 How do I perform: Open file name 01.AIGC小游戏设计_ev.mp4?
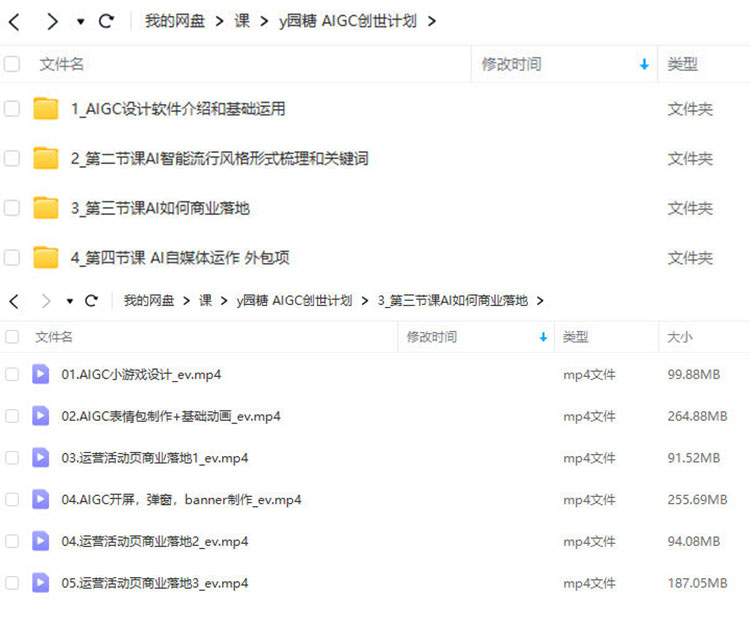coord(141,375)
